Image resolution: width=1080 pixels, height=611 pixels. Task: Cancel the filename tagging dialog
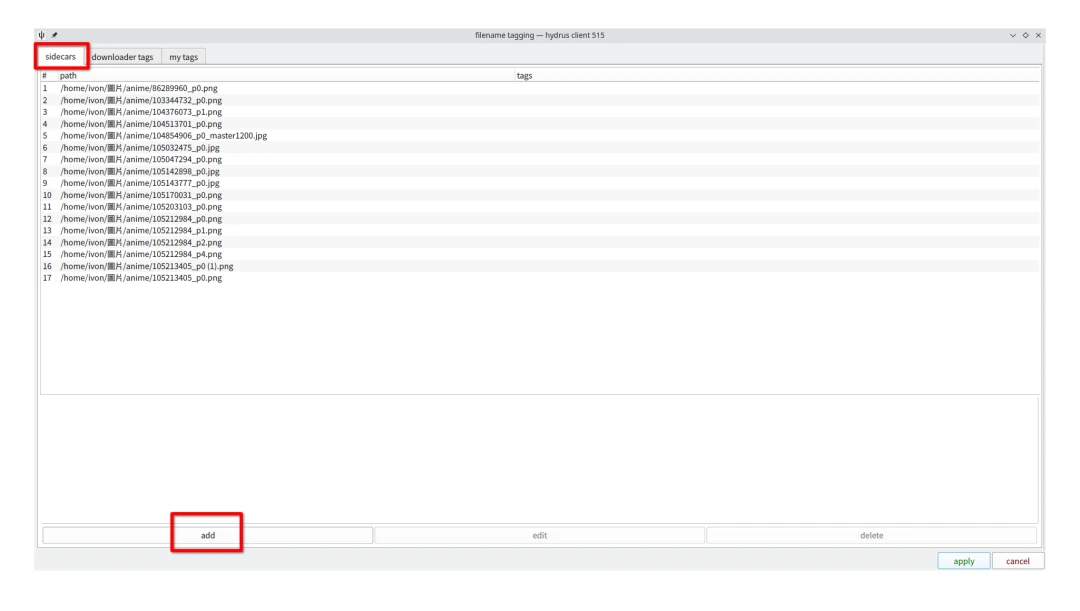(x=1017, y=561)
